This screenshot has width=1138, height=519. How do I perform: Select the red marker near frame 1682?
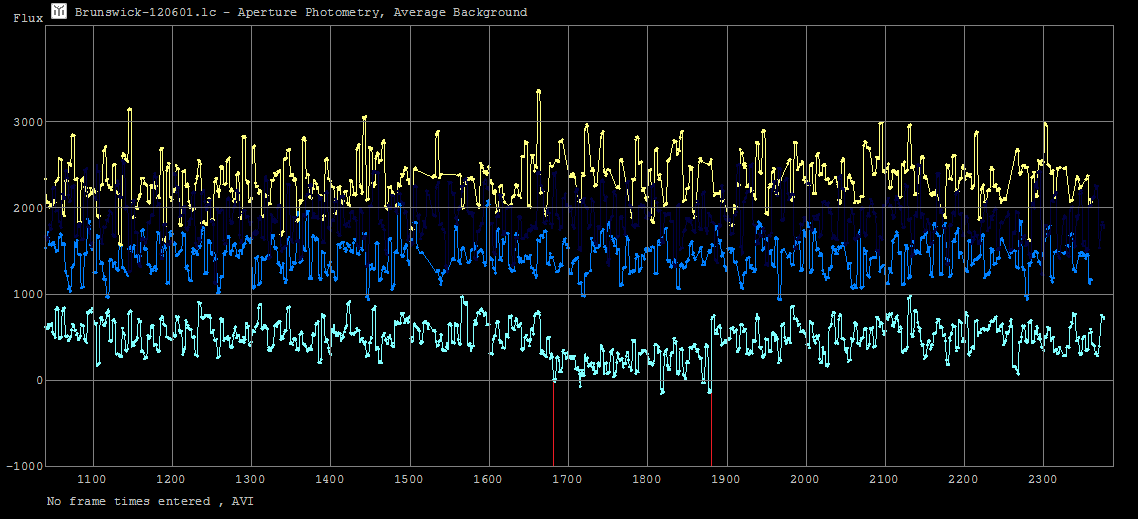554,423
